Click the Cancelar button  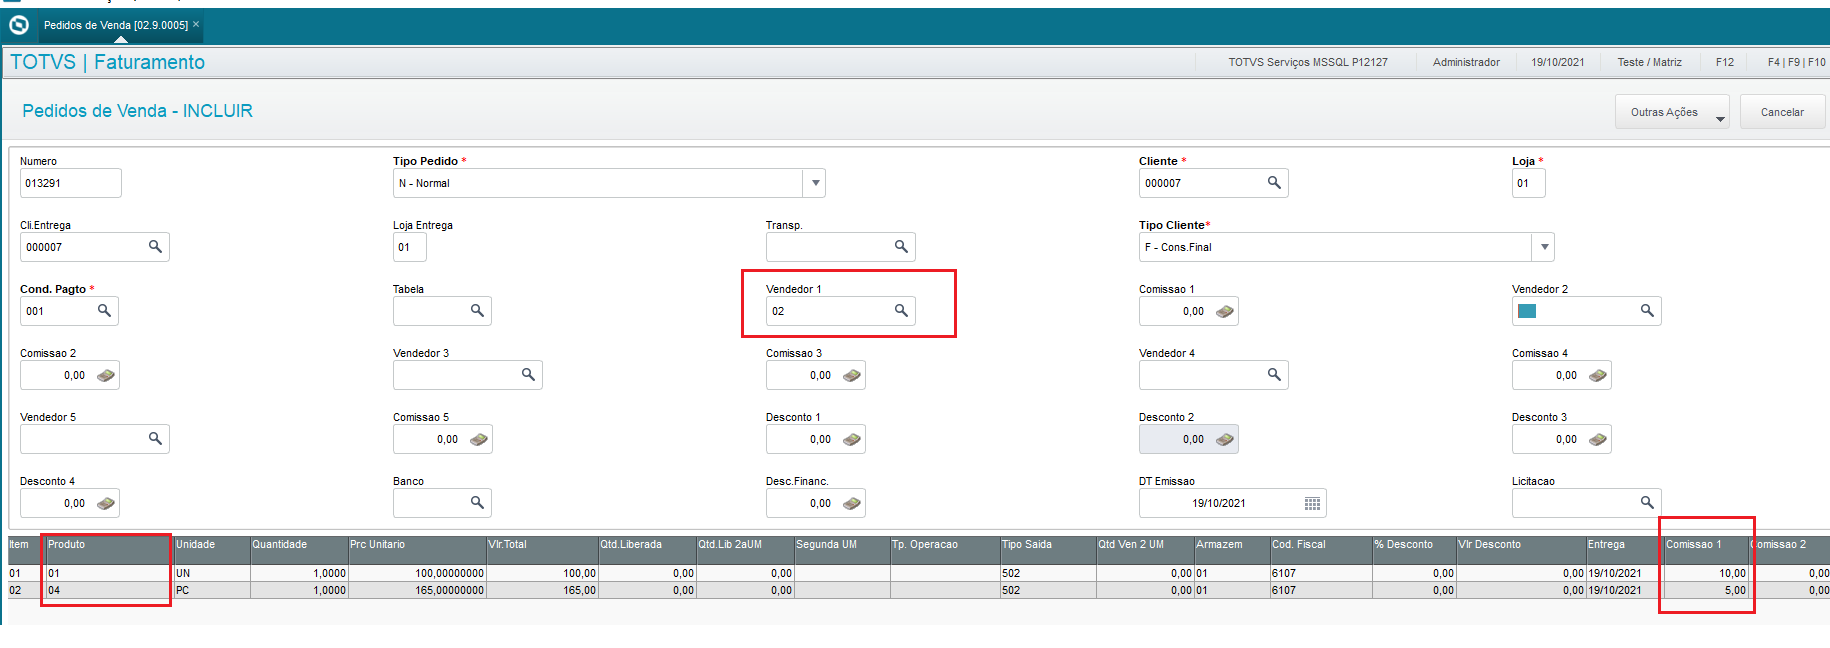click(1782, 112)
